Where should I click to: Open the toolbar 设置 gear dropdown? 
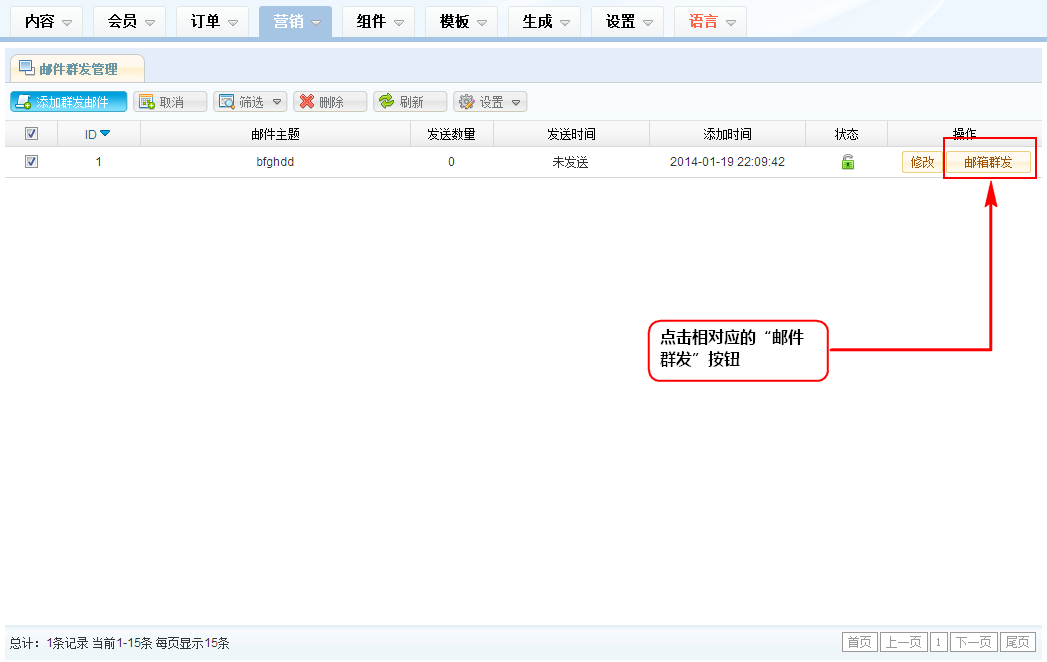[490, 102]
